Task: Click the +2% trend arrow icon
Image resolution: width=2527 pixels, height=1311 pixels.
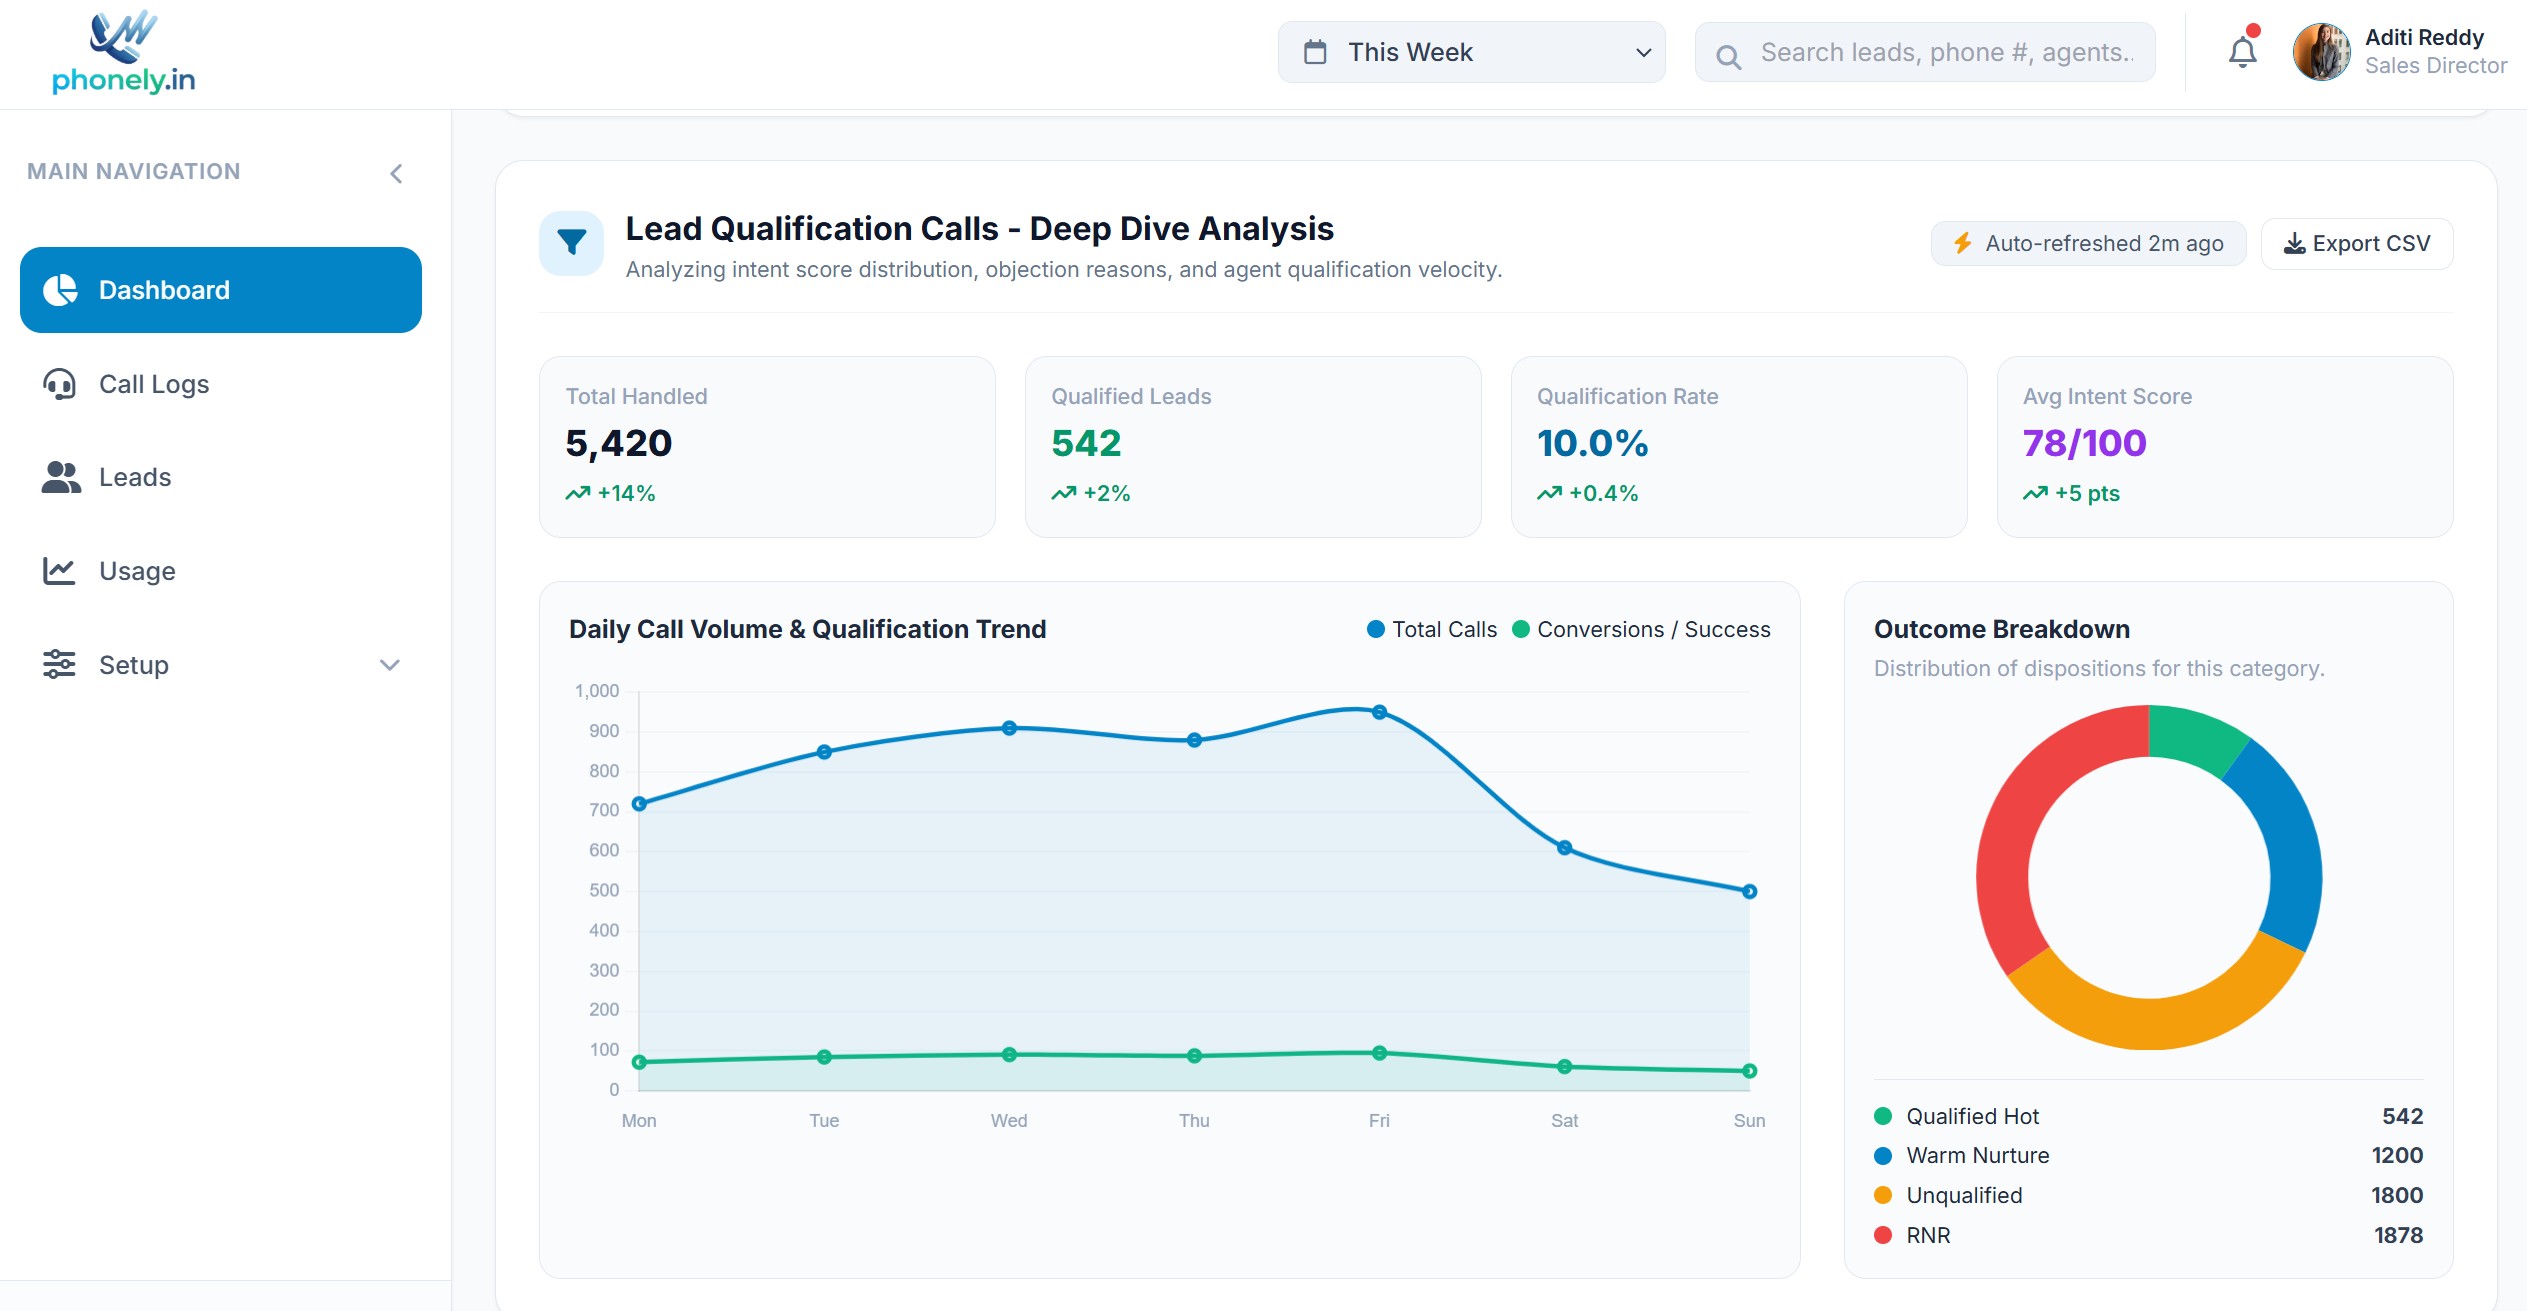Action: pos(1064,493)
